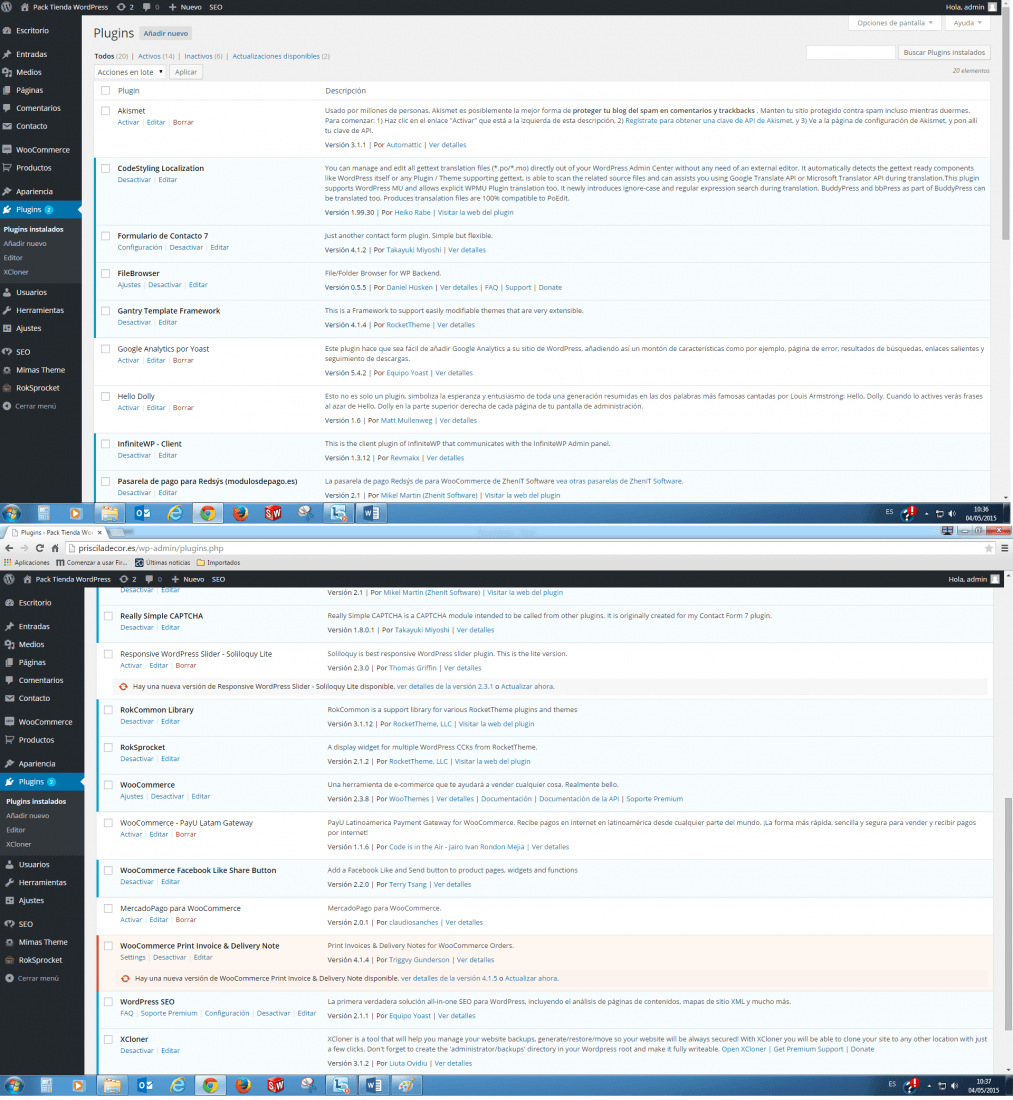Tick the MercadoPago para WooCommerce checkbox
Image resolution: width=1013 pixels, height=1100 pixels.
coord(108,908)
